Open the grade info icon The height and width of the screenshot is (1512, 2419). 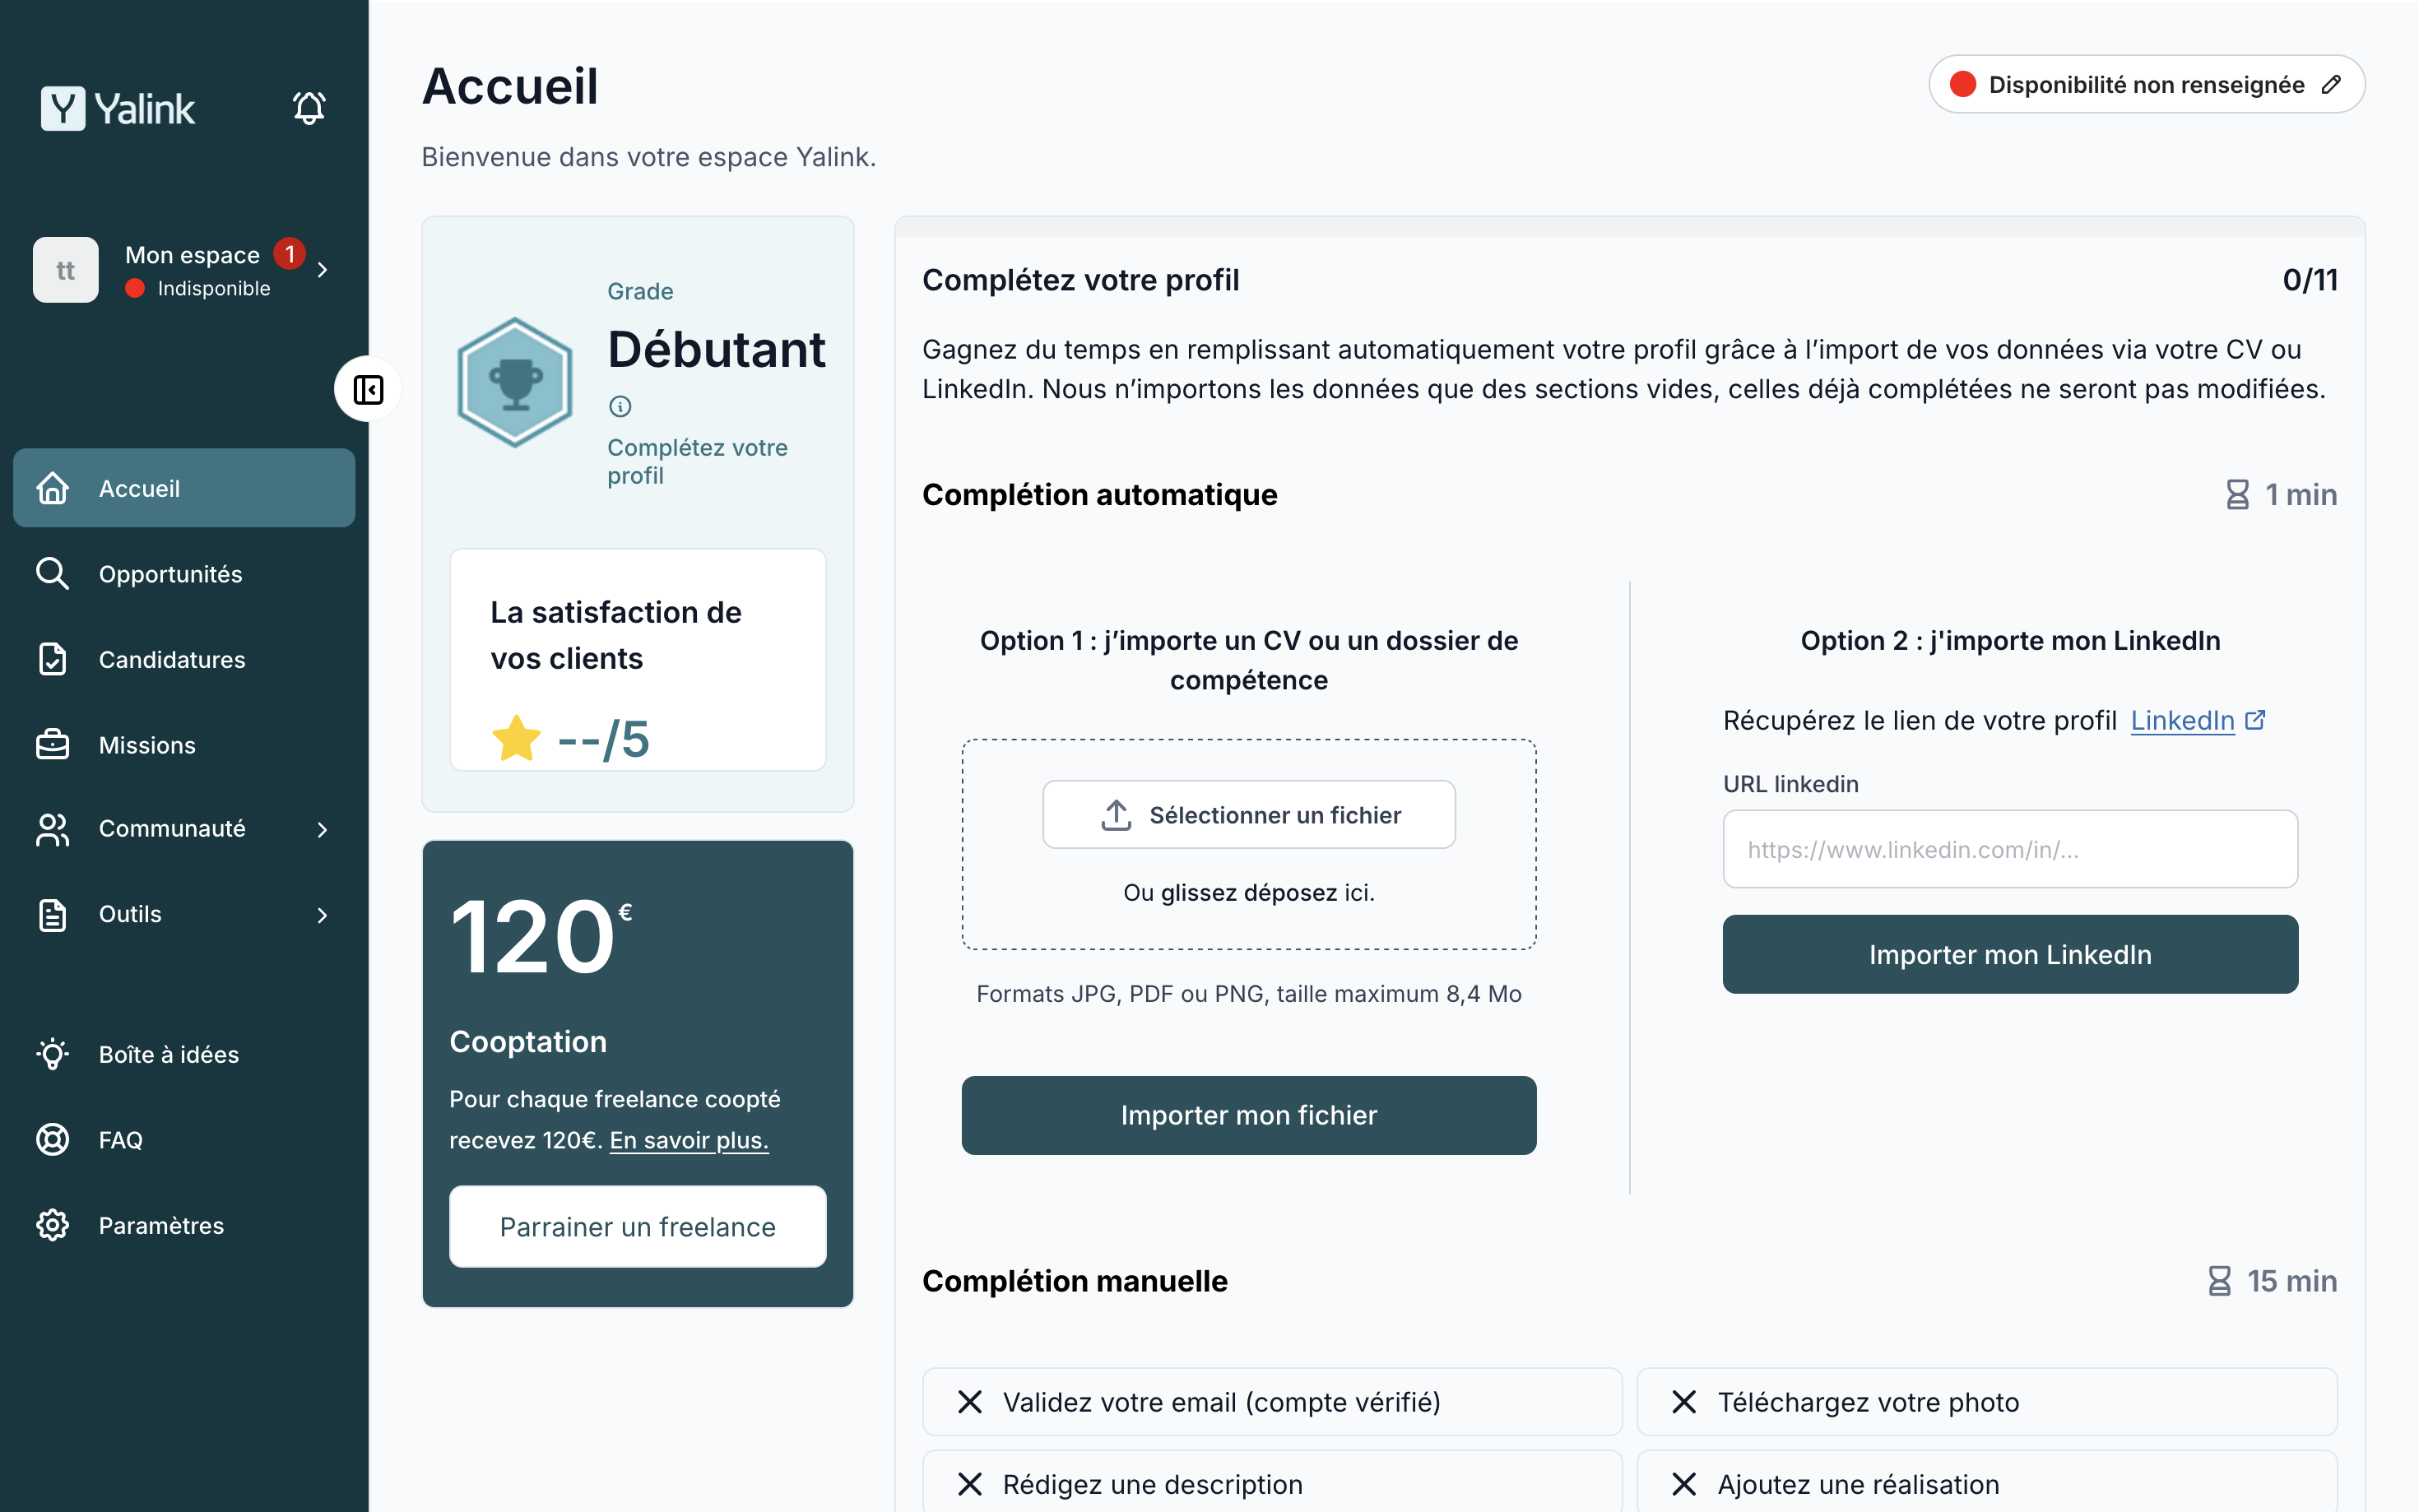(620, 406)
